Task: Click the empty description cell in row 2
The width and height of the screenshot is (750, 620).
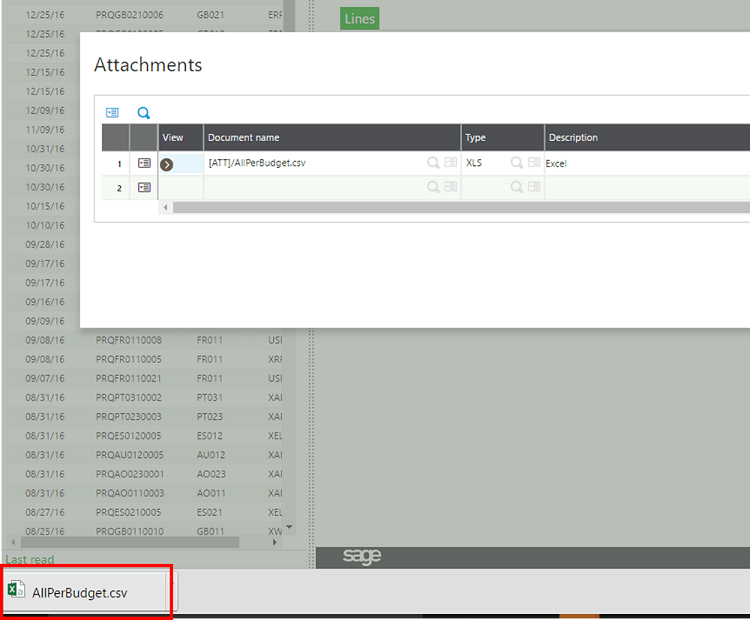Action: tap(648, 188)
